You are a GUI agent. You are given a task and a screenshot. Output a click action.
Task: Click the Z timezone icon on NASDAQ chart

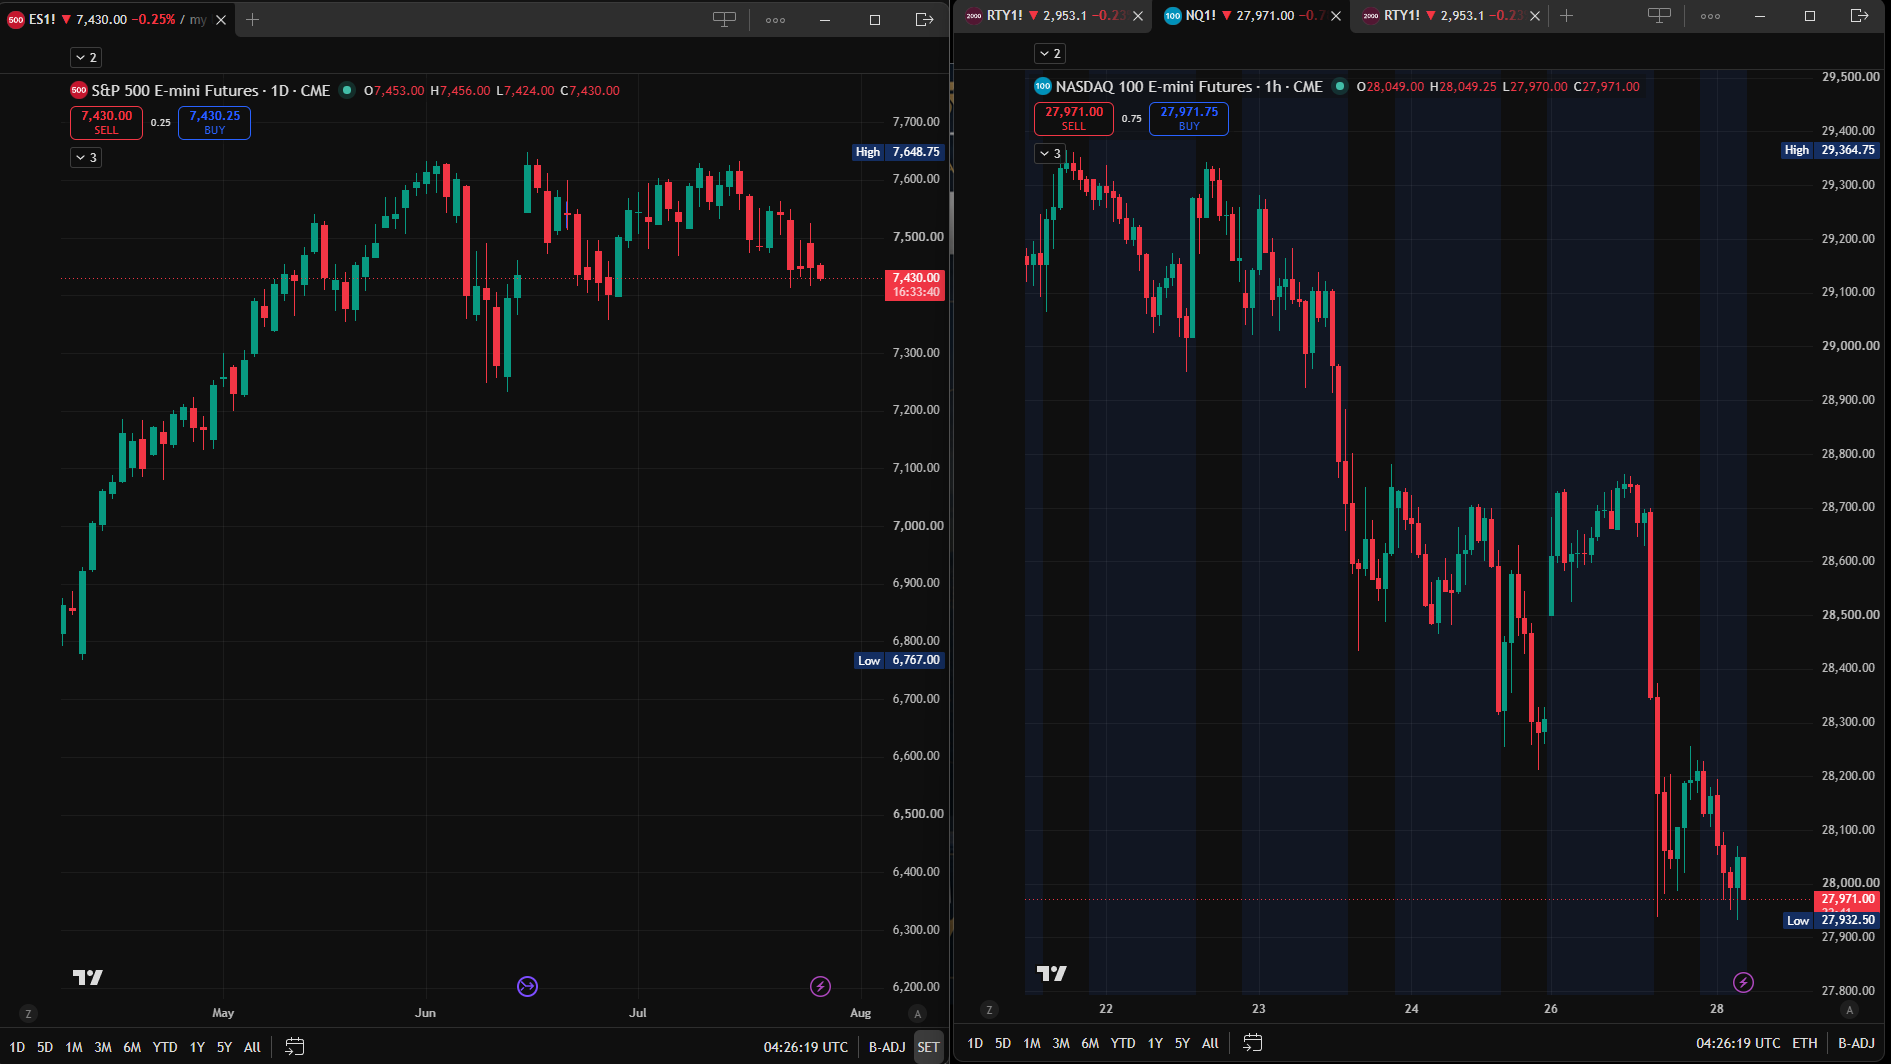point(989,1009)
